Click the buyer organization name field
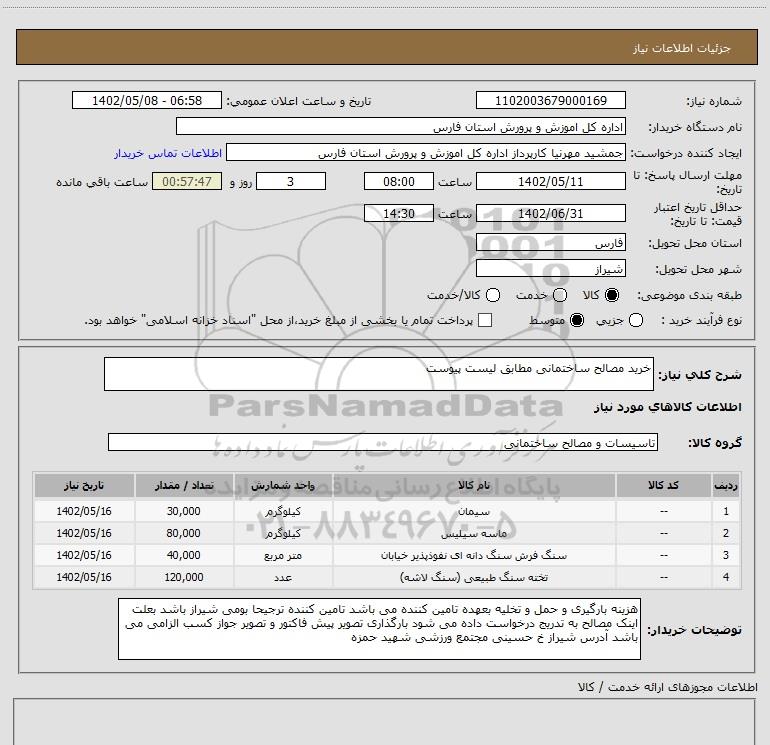 [x=401, y=126]
